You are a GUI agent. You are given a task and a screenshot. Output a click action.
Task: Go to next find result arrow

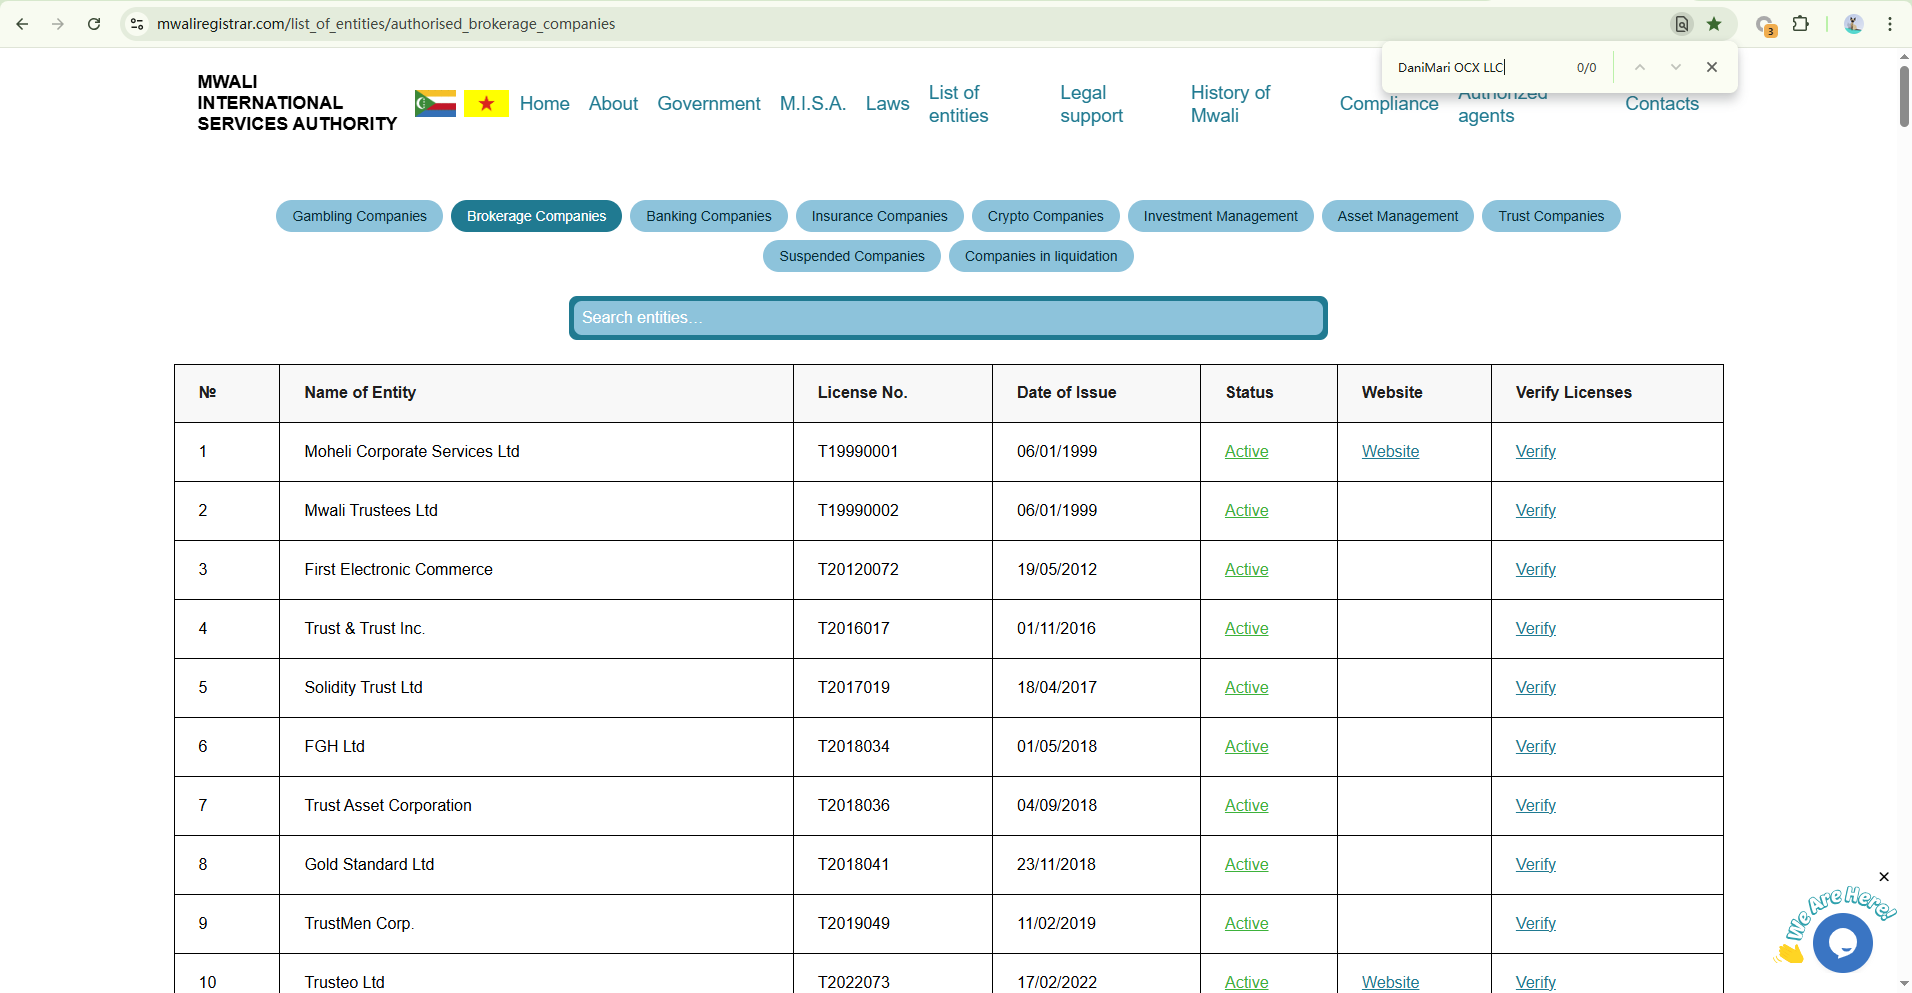pos(1676,67)
